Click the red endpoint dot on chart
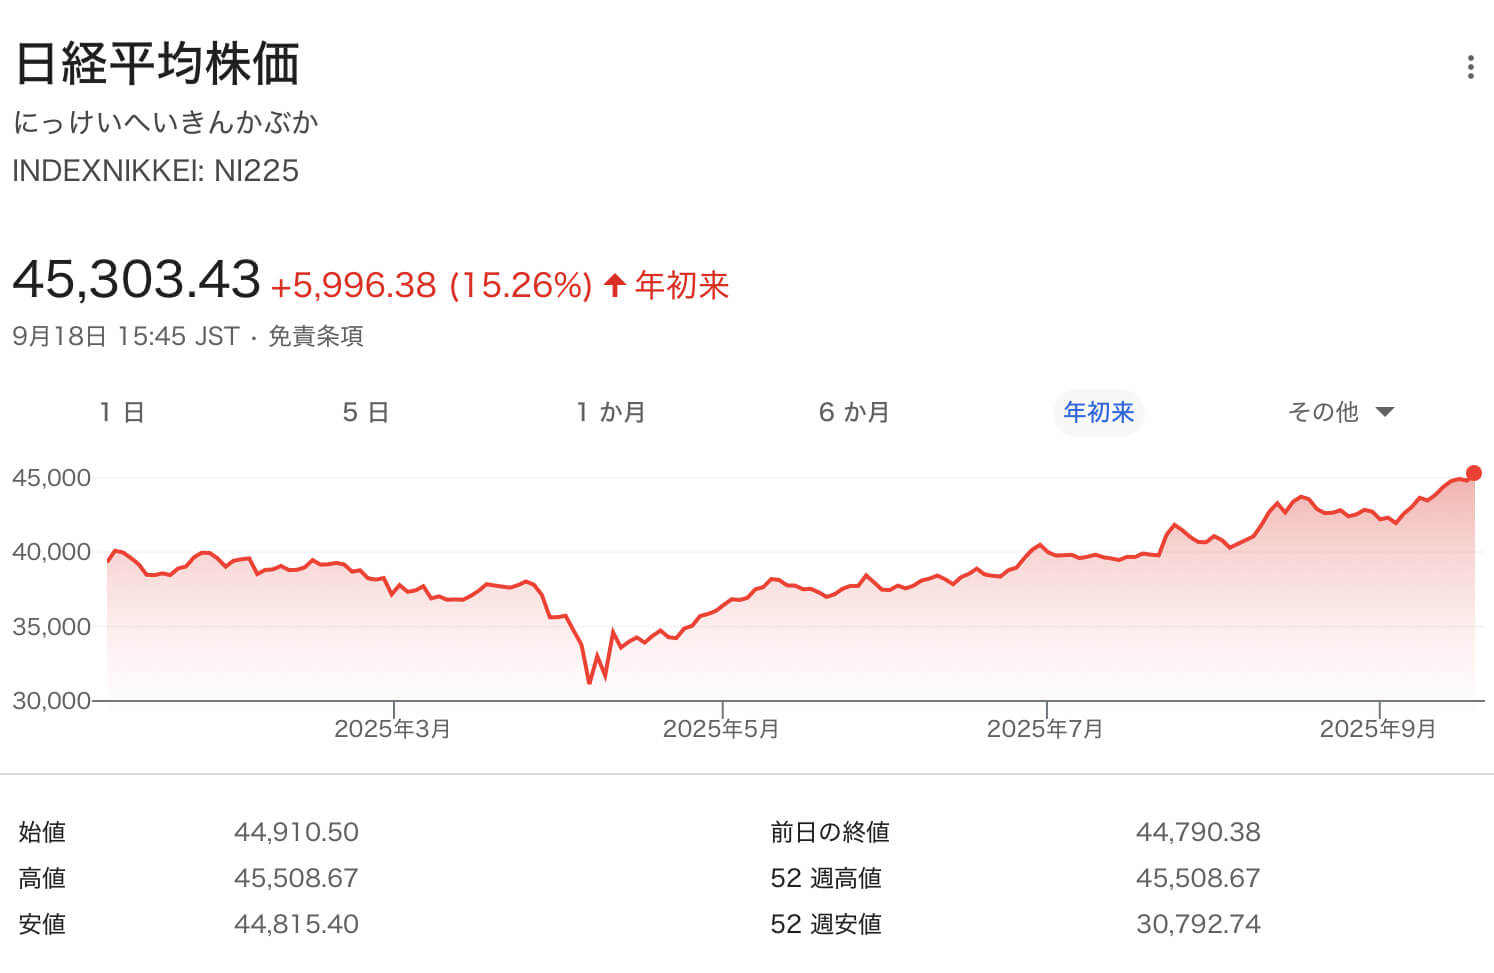This screenshot has width=1494, height=973. (1473, 473)
